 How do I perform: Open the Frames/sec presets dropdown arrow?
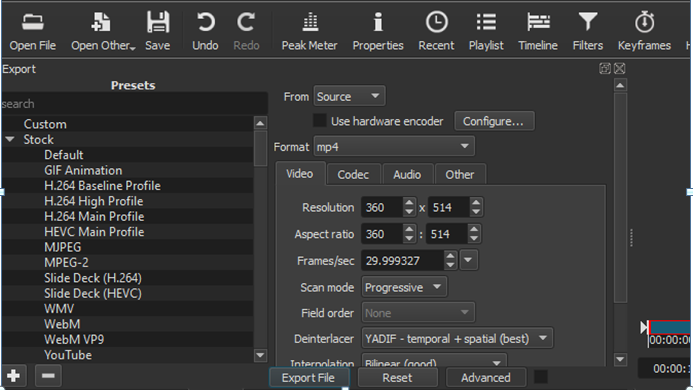pyautogui.click(x=468, y=260)
